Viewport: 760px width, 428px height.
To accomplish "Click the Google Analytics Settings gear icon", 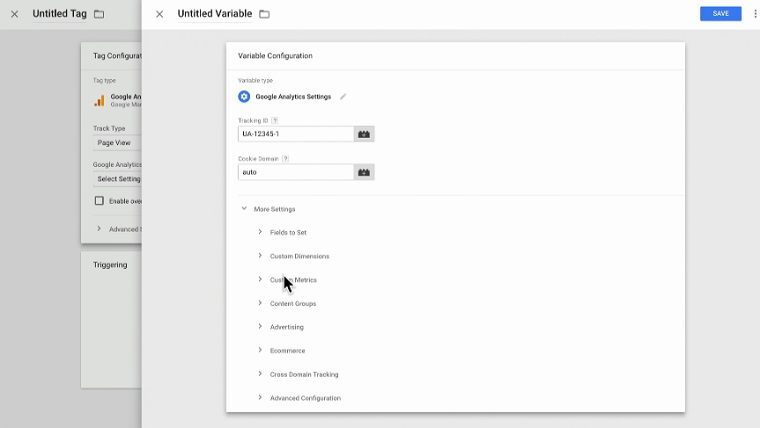I will click(x=244, y=97).
